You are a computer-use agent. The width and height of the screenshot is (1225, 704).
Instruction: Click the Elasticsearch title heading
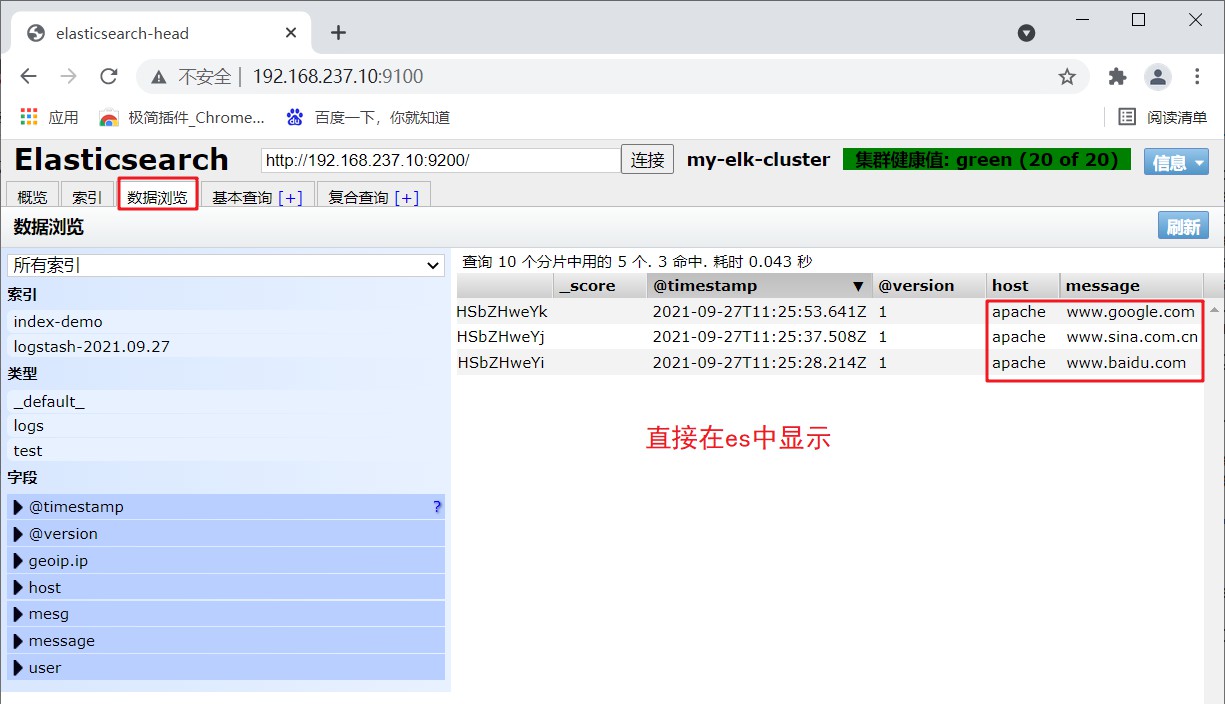coord(121,160)
